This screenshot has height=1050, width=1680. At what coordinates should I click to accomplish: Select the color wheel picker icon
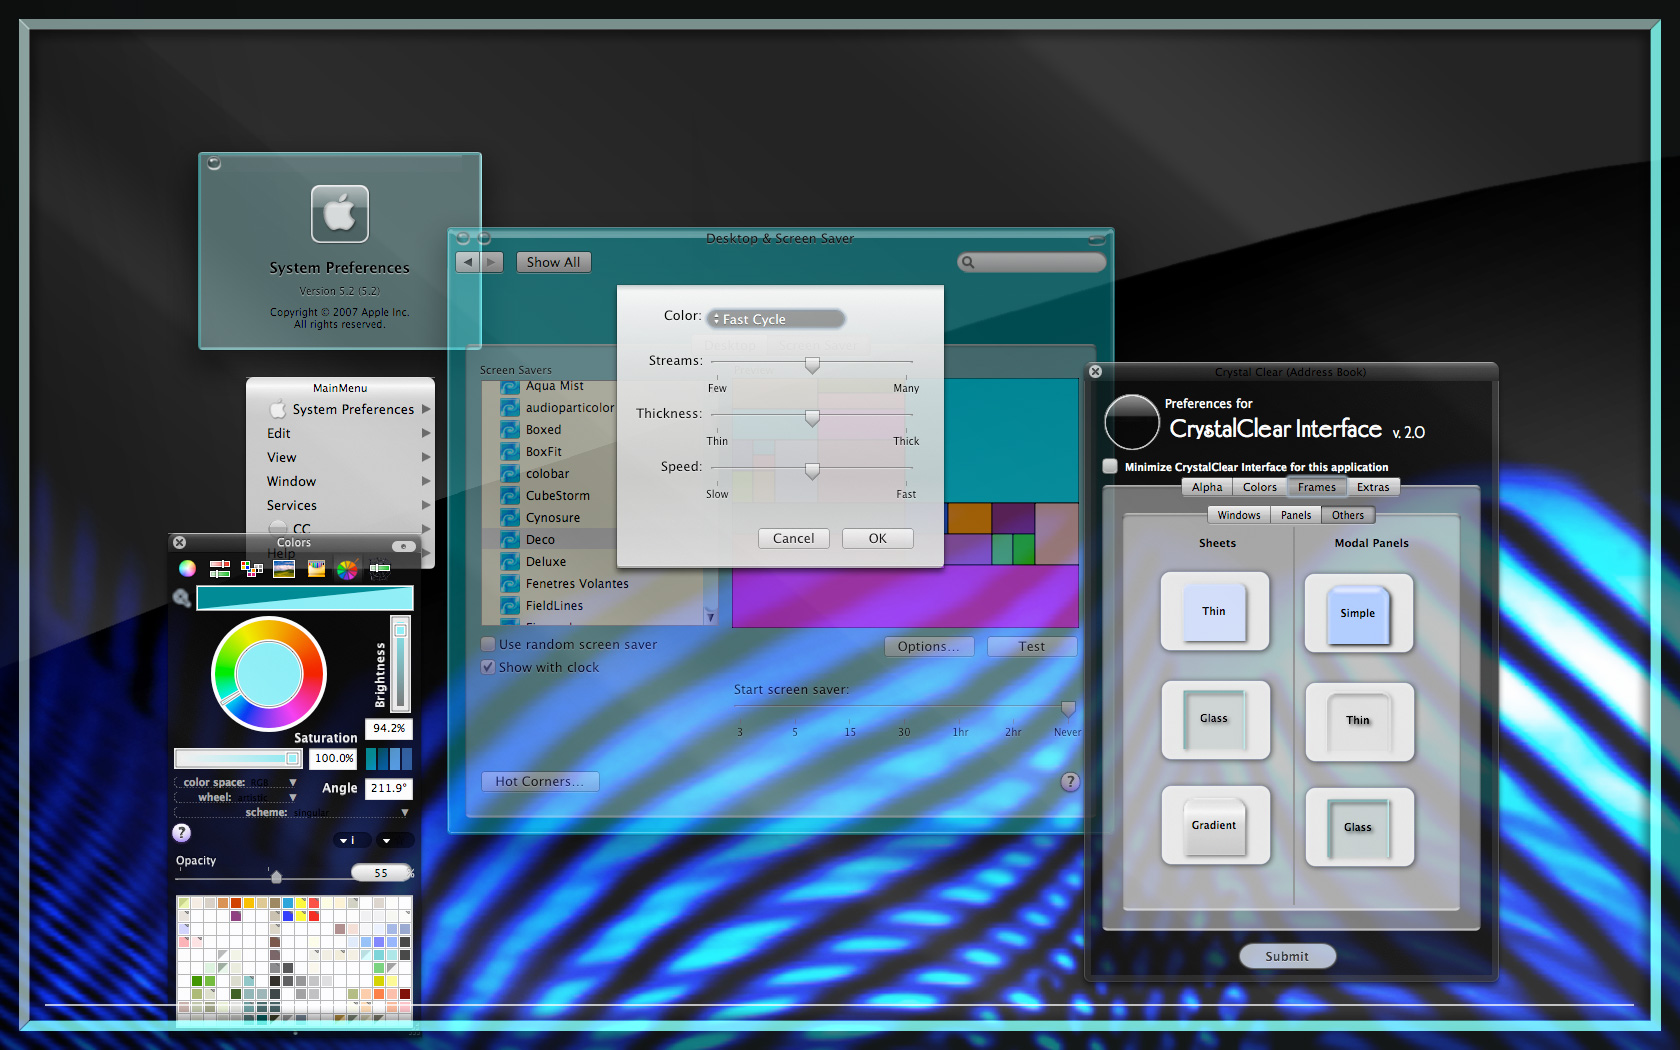click(x=187, y=569)
